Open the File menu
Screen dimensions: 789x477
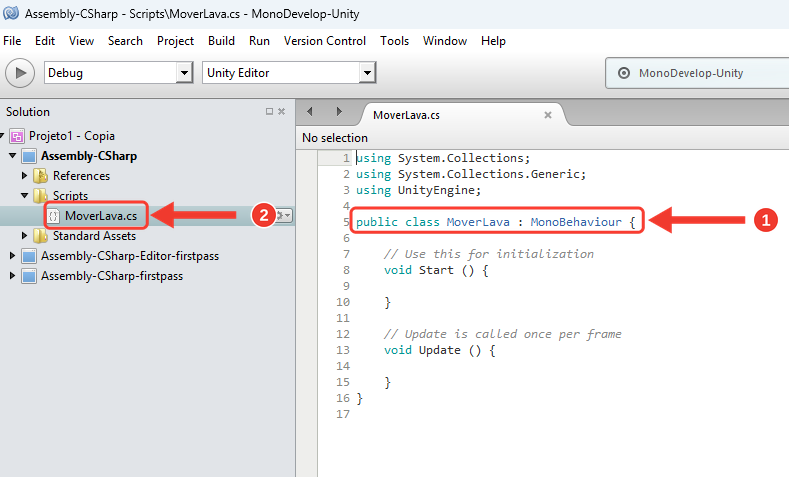12,41
